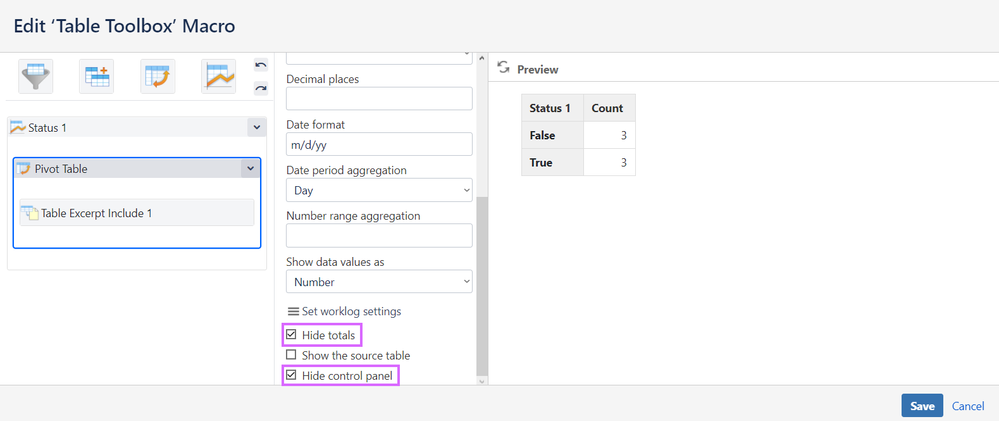This screenshot has width=999, height=421.
Task: Click the settings panel scrollbar thumb
Action: (482, 286)
